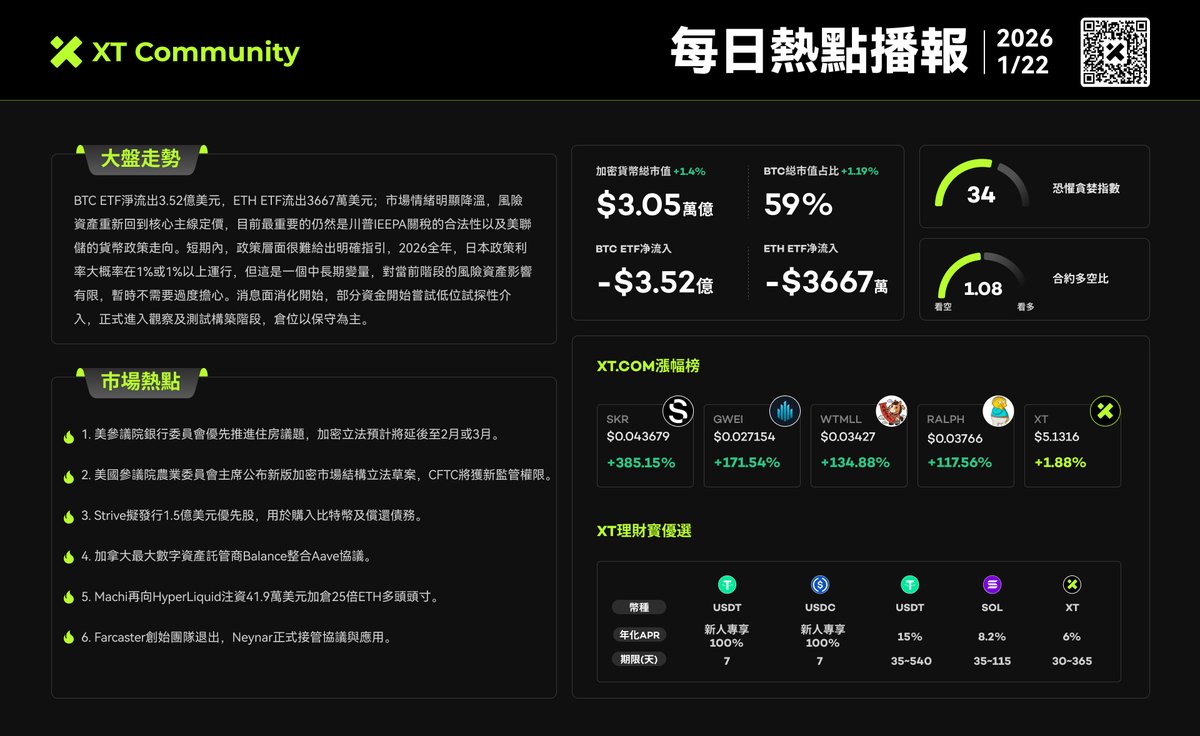Click the 35-115 term cell
This screenshot has height=736, width=1200.
tap(992, 661)
